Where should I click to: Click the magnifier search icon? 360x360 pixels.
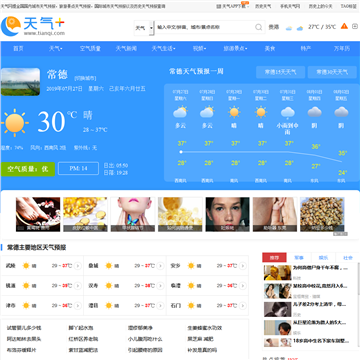point(259,27)
